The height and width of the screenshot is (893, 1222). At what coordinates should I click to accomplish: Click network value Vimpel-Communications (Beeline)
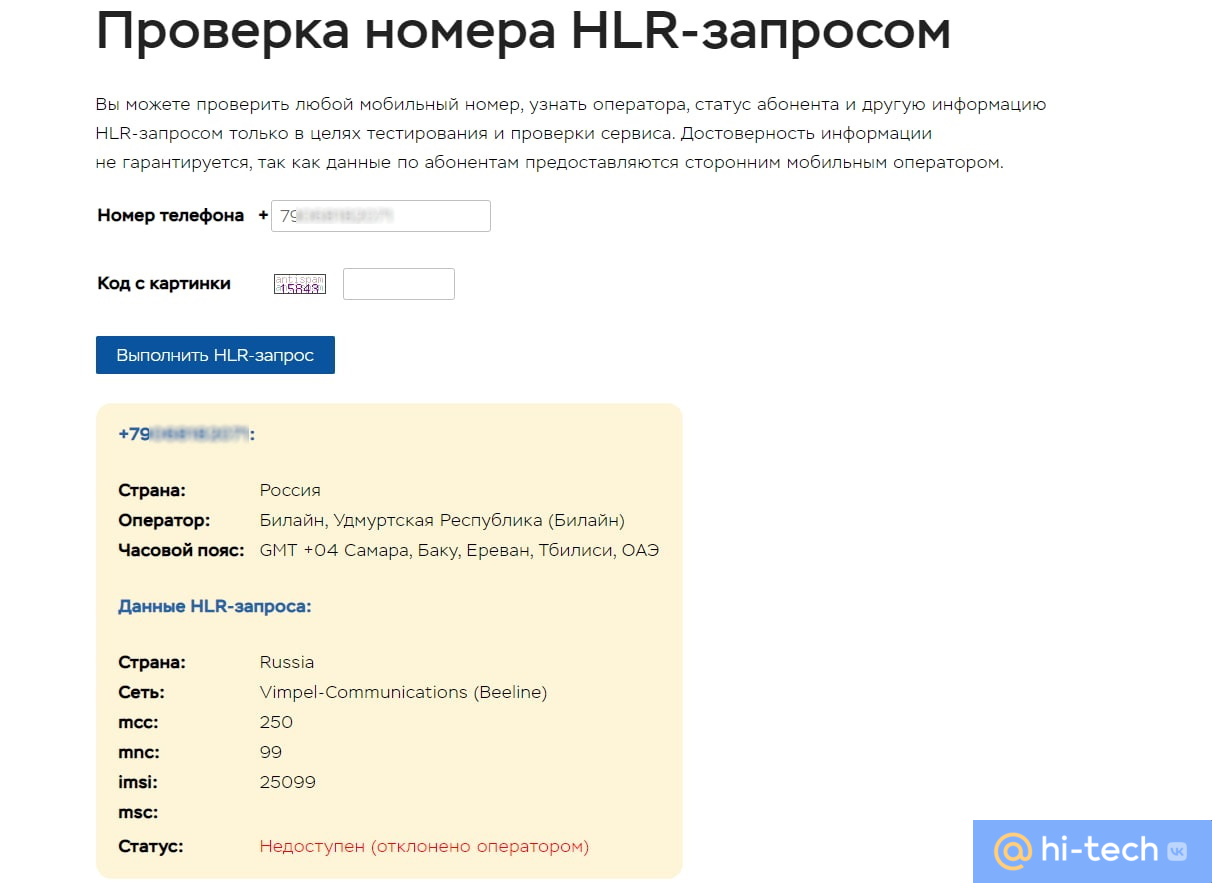tap(403, 692)
